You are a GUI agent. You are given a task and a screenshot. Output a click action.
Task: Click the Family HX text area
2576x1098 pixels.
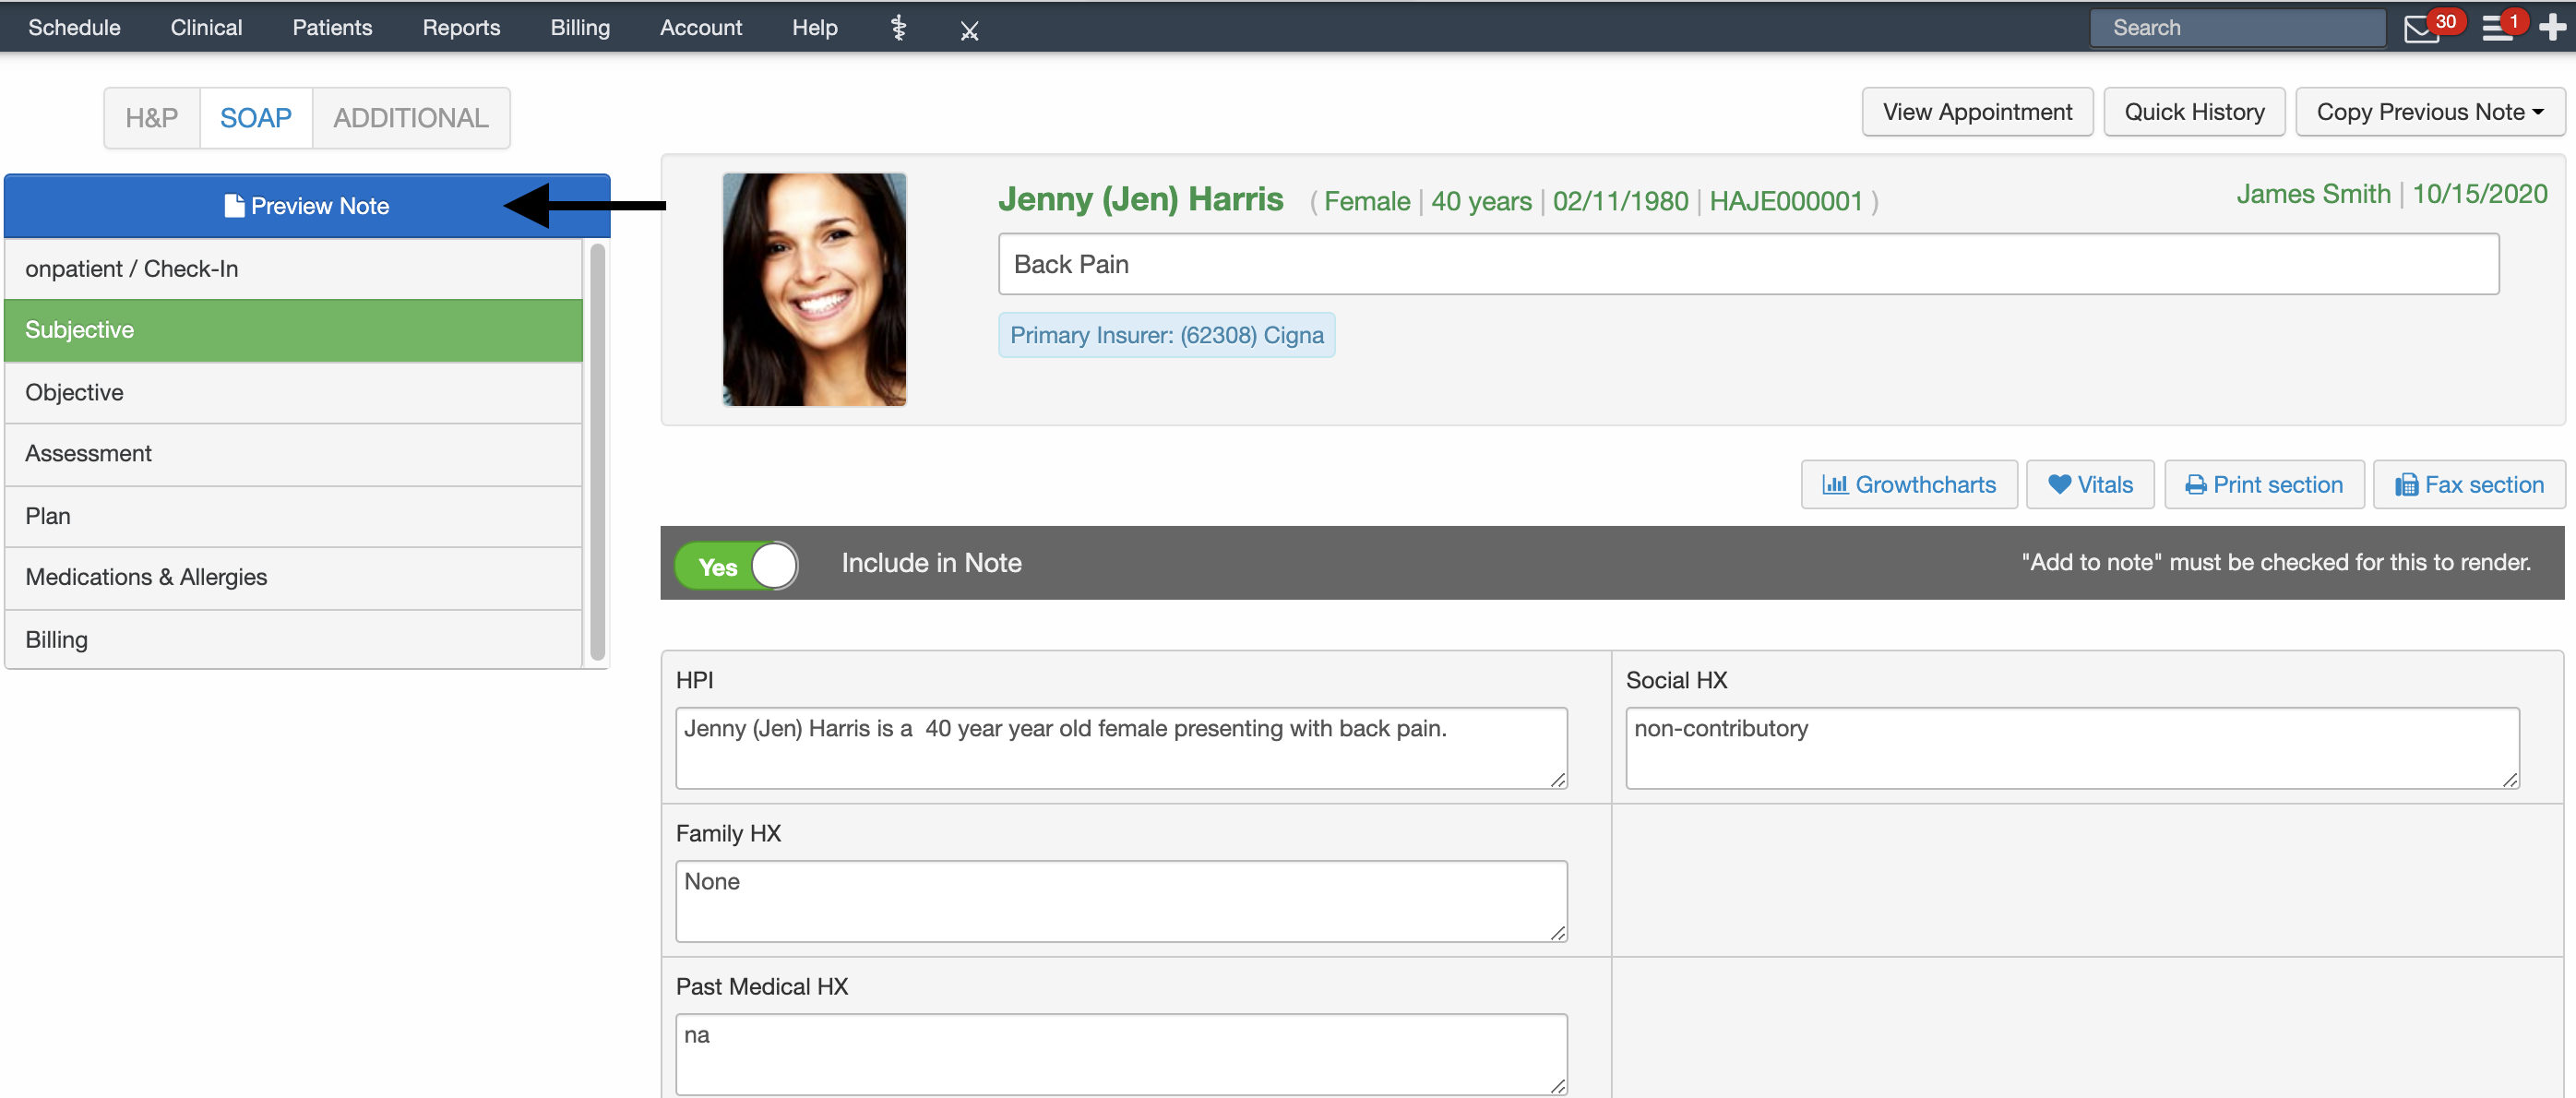tap(1121, 901)
